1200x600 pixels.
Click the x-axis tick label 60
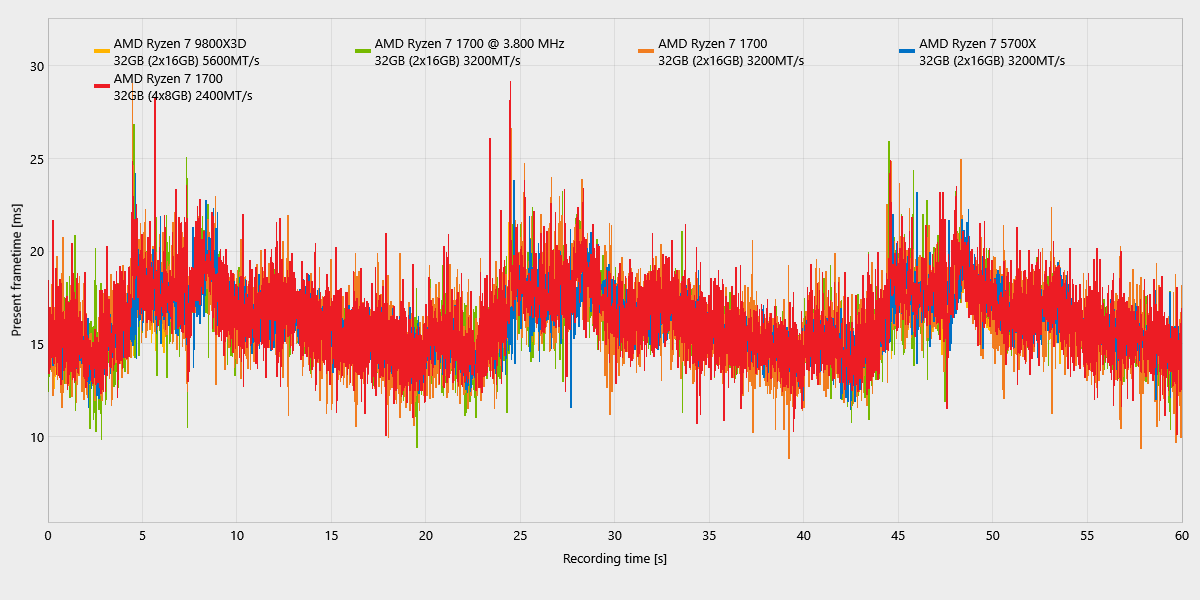1181,536
